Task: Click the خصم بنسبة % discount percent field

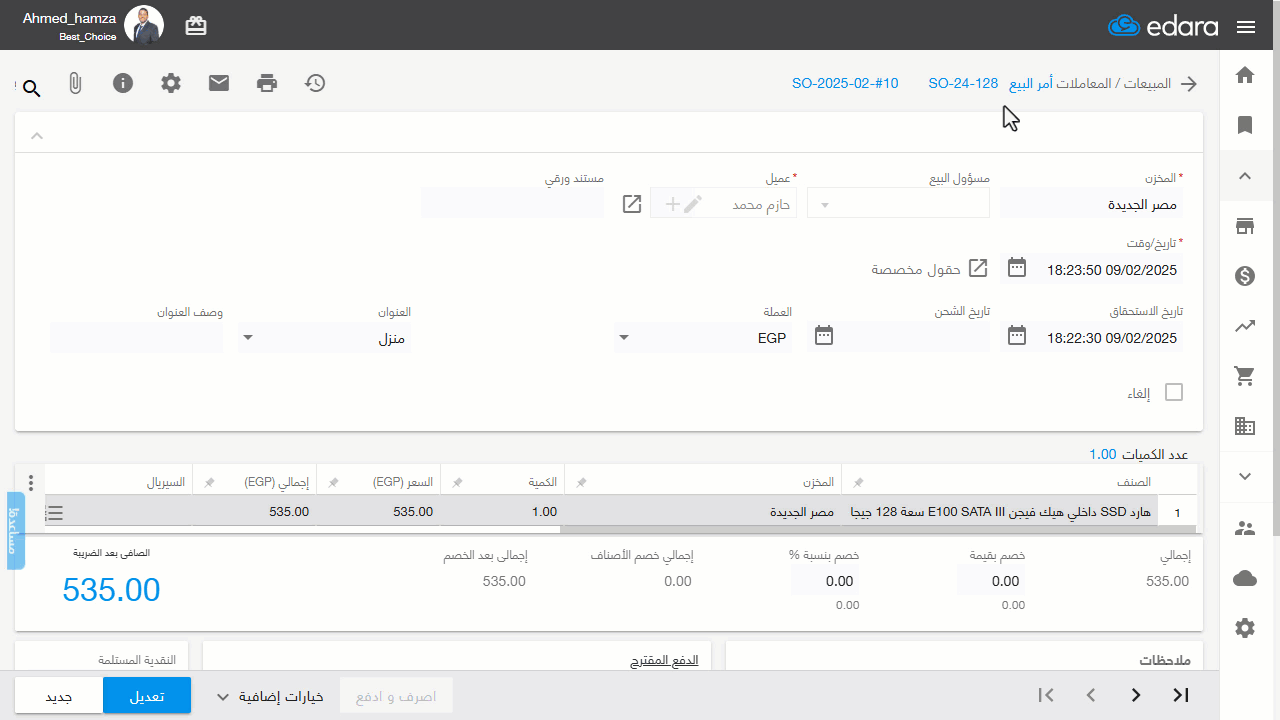Action: [x=824, y=581]
